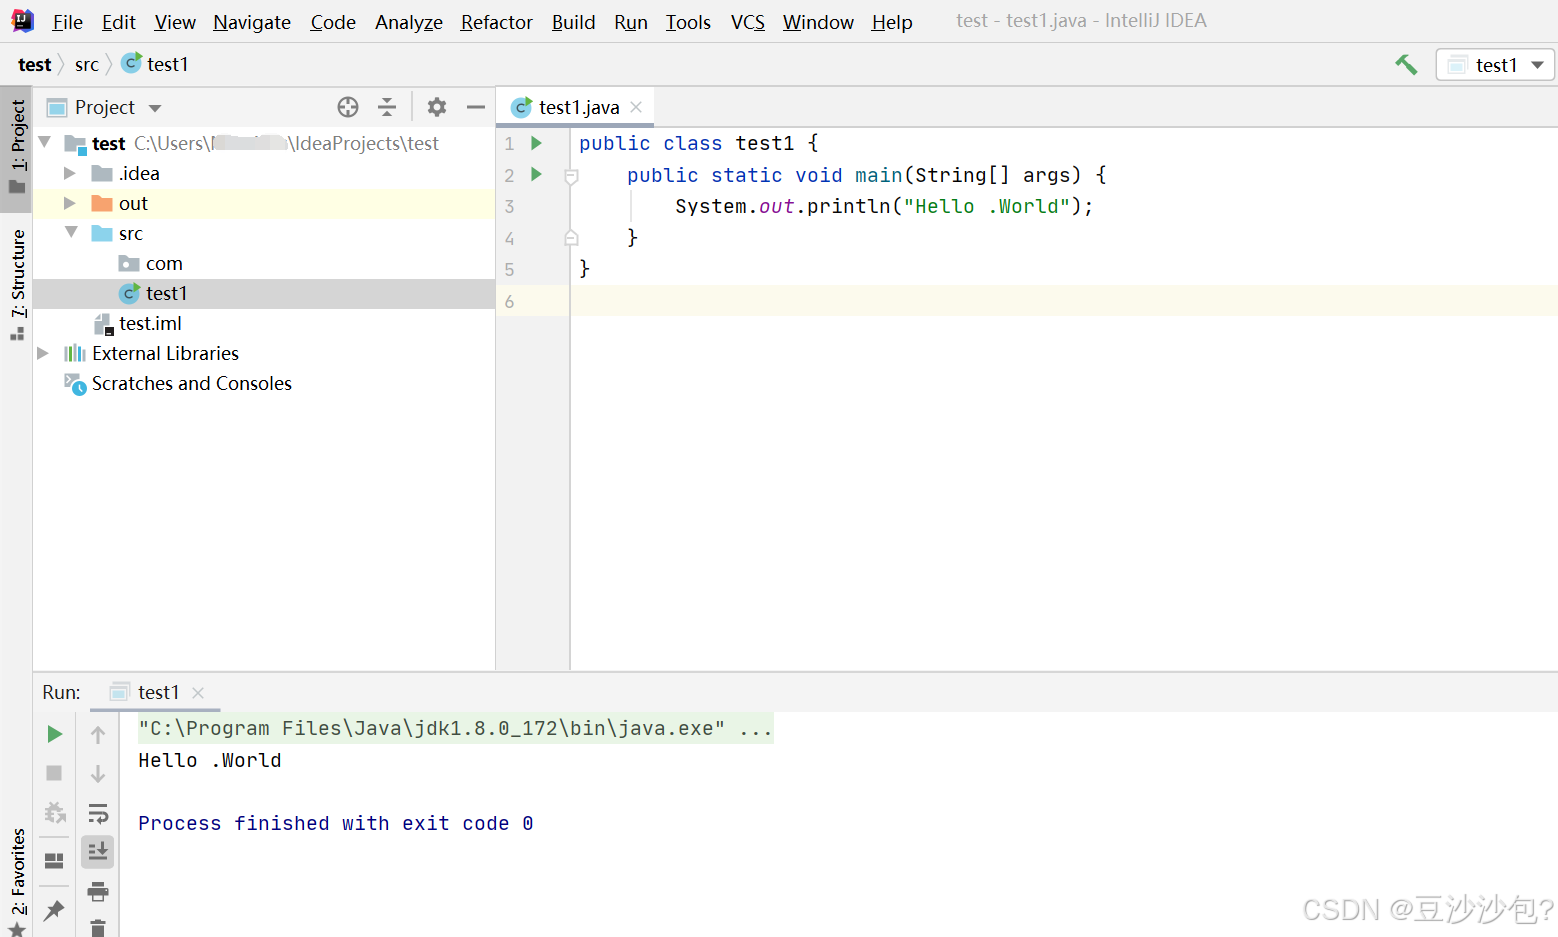Click the Stop process button
The width and height of the screenshot is (1558, 937).
click(55, 773)
